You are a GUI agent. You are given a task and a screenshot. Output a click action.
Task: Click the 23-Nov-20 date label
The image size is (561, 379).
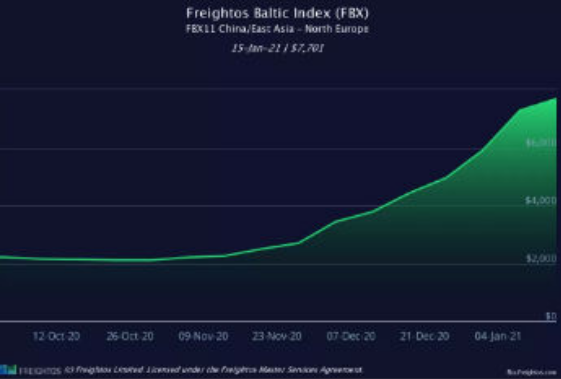tap(277, 336)
